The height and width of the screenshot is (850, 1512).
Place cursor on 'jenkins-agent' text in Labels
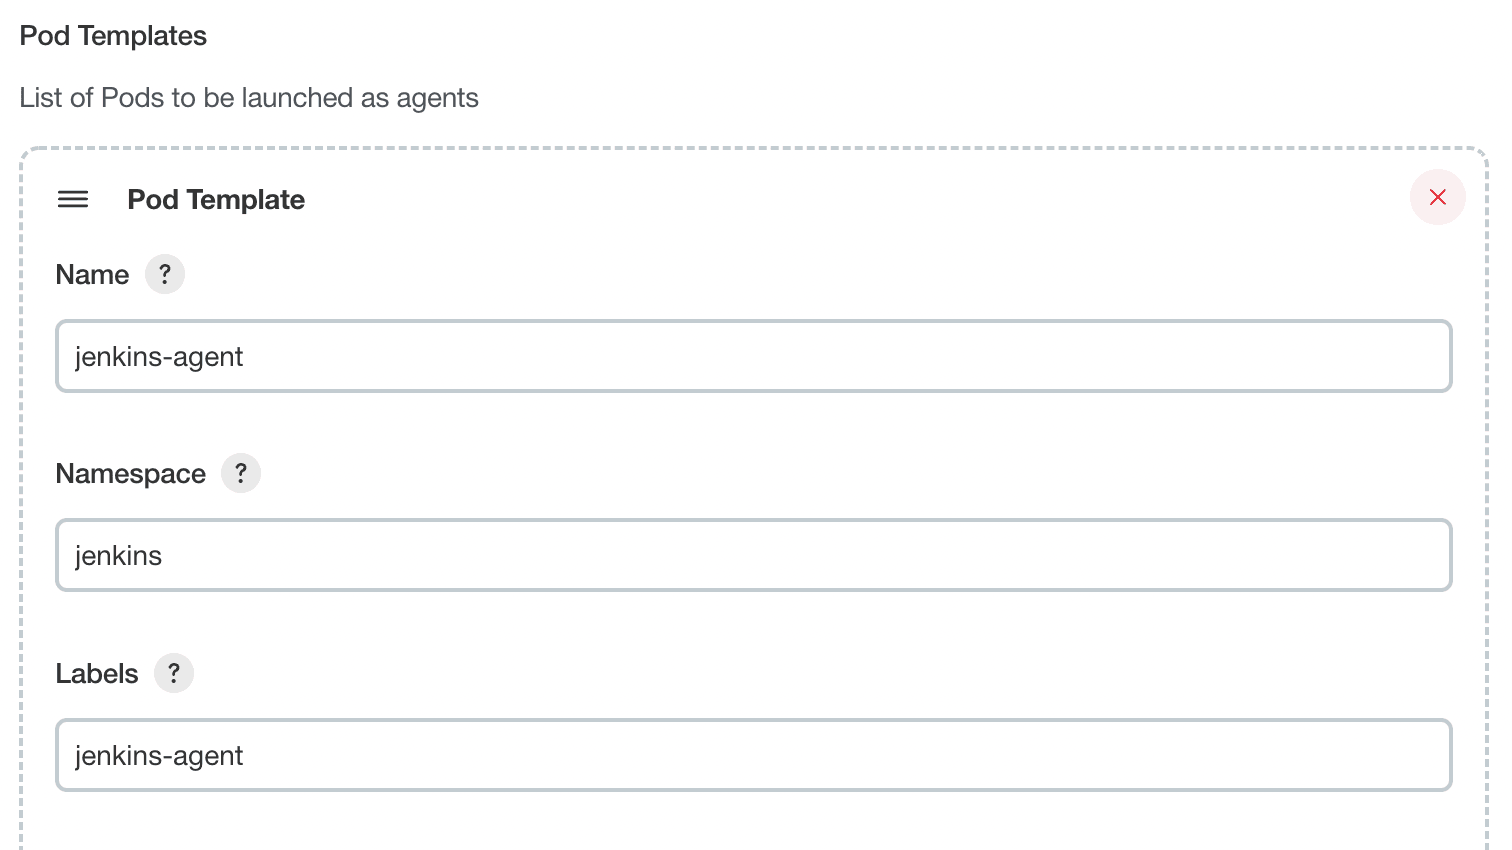point(159,756)
